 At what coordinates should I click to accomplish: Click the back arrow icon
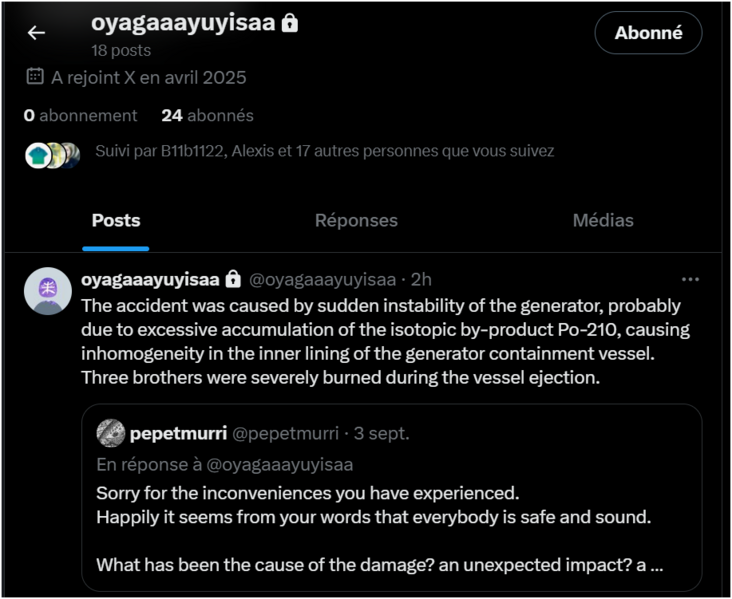coord(36,33)
